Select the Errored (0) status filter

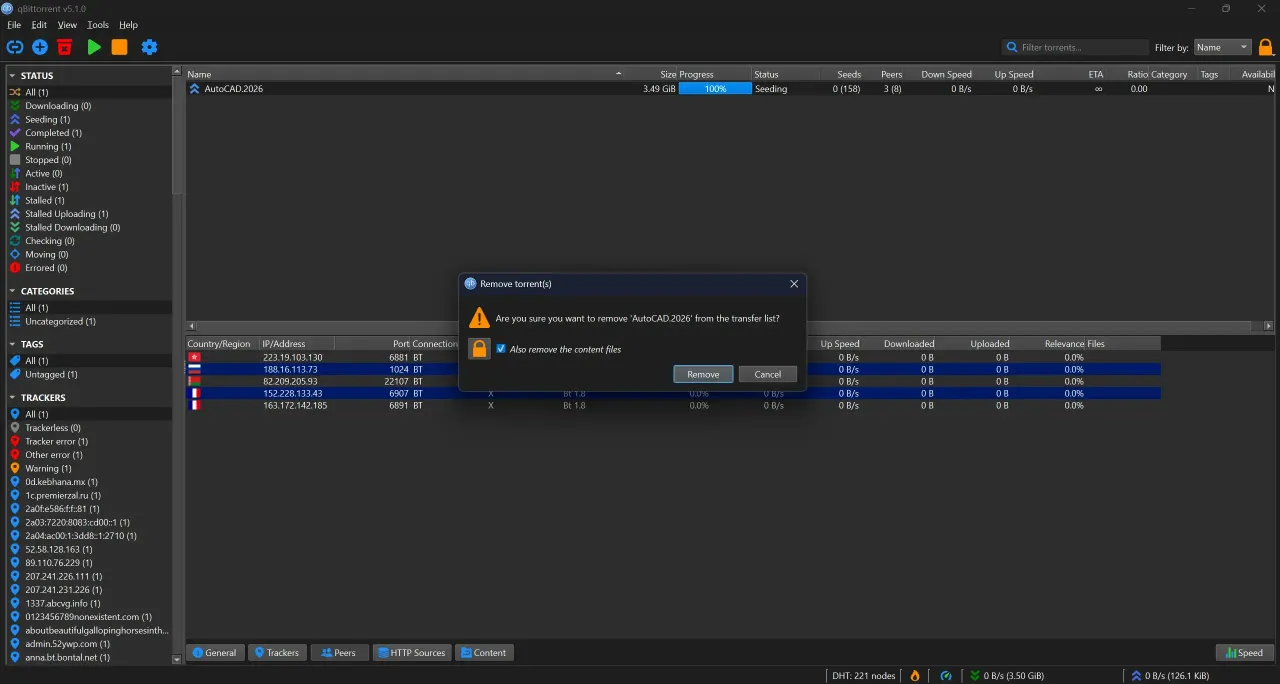pyautogui.click(x=46, y=268)
